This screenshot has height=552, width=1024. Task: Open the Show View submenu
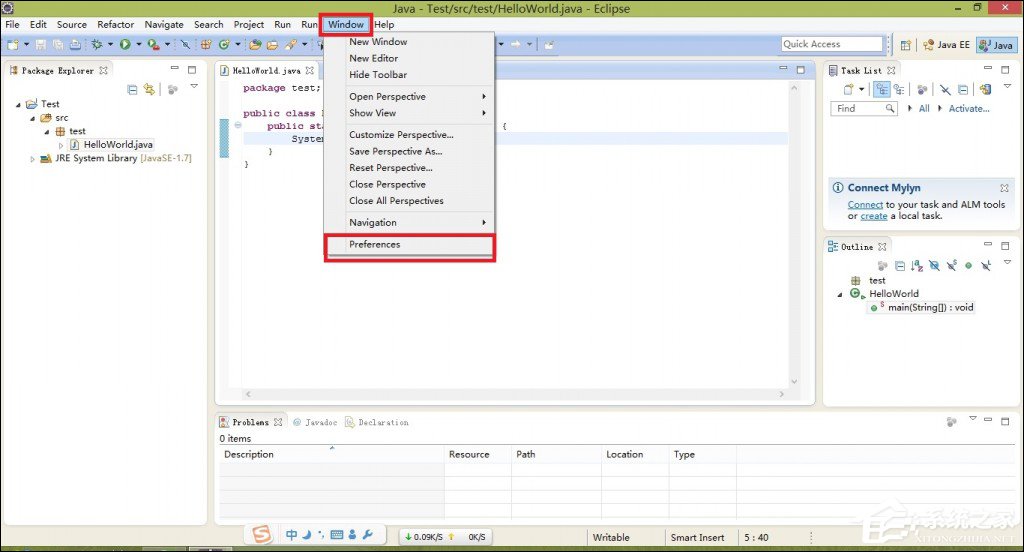pos(373,113)
